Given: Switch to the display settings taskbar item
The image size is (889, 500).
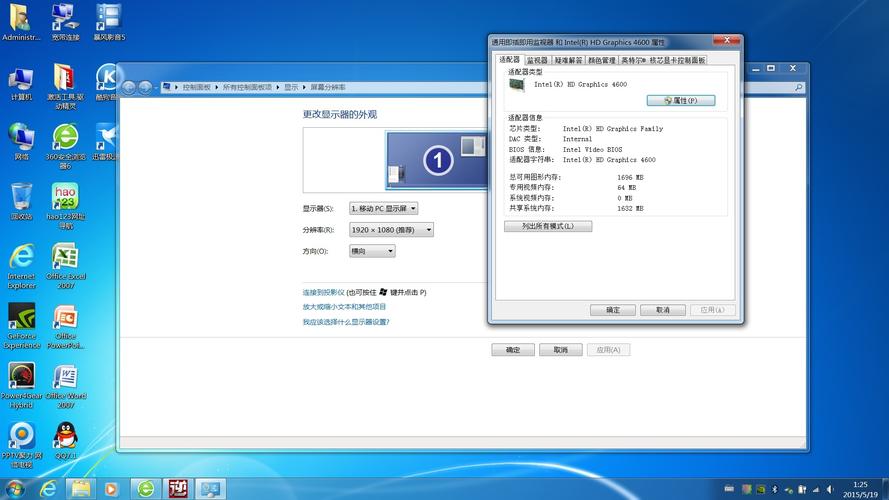Looking at the screenshot, I should click(x=210, y=489).
